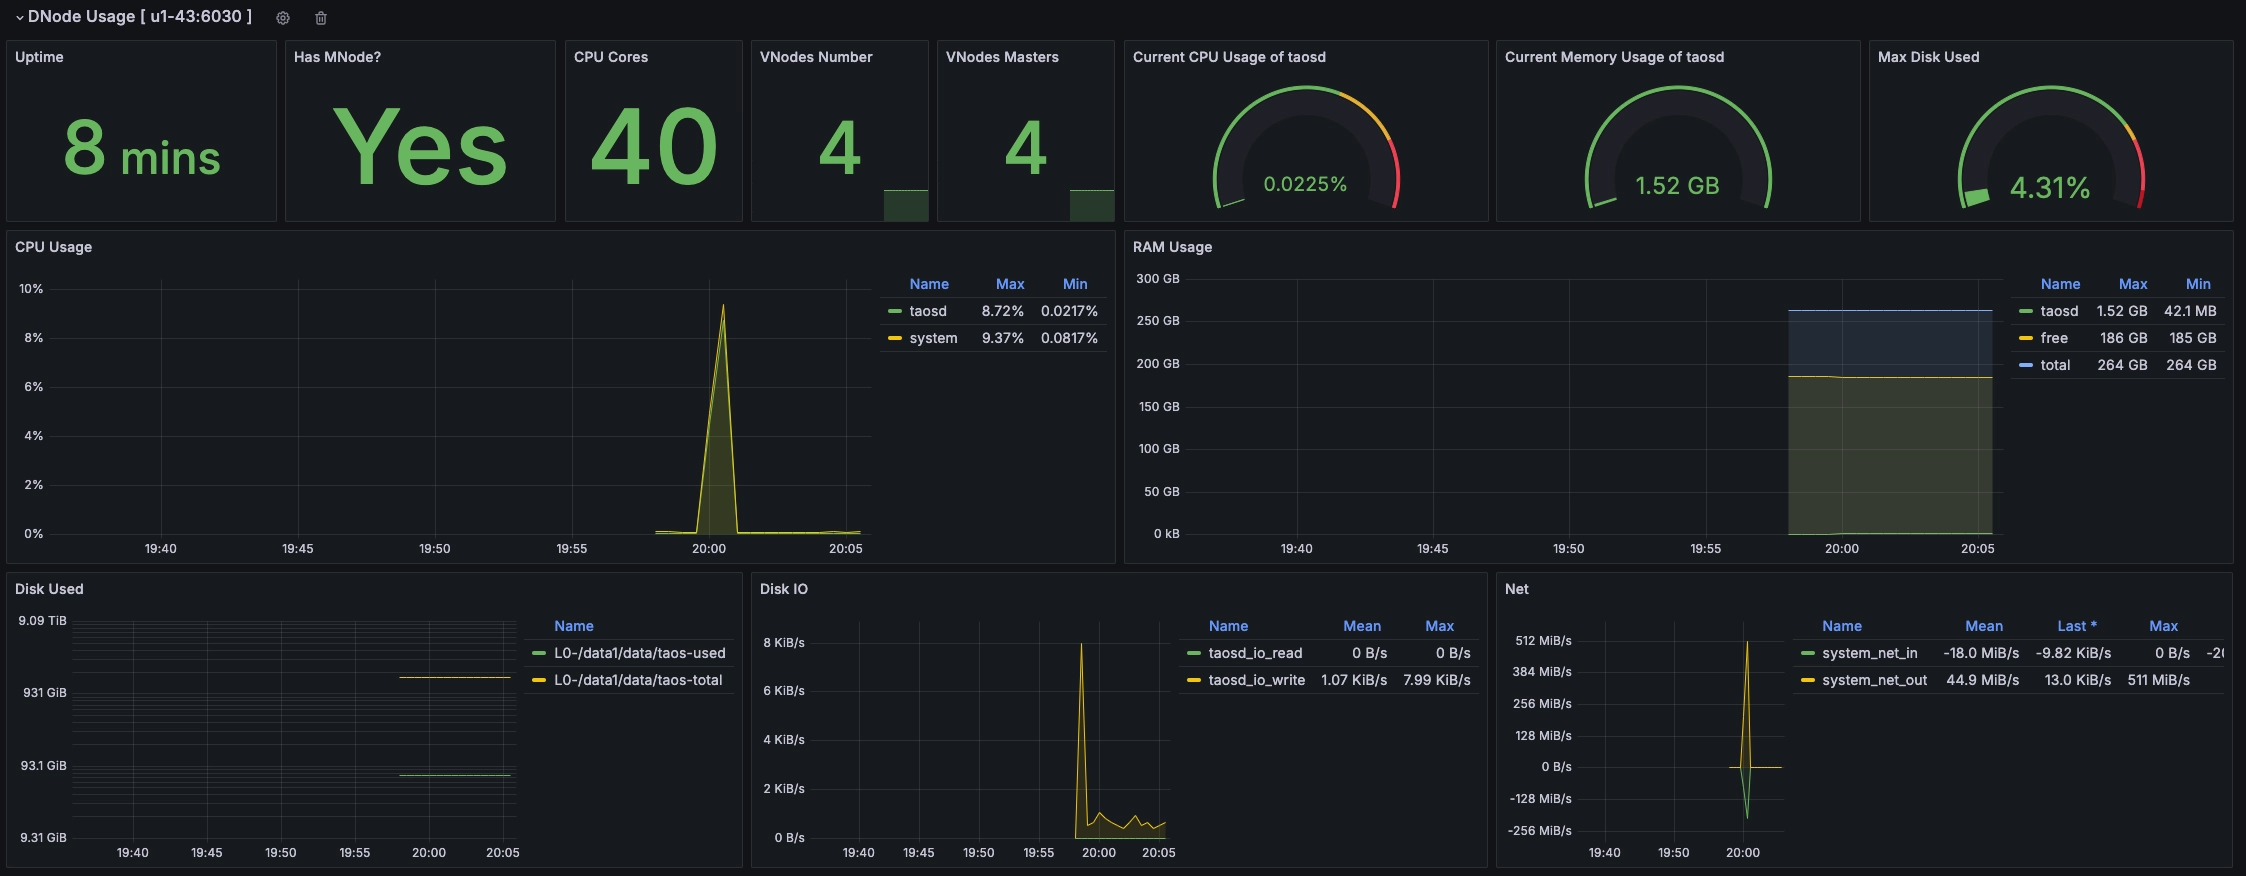The width and height of the screenshot is (2246, 876).
Task: Open row options via gear icon
Action: (283, 18)
